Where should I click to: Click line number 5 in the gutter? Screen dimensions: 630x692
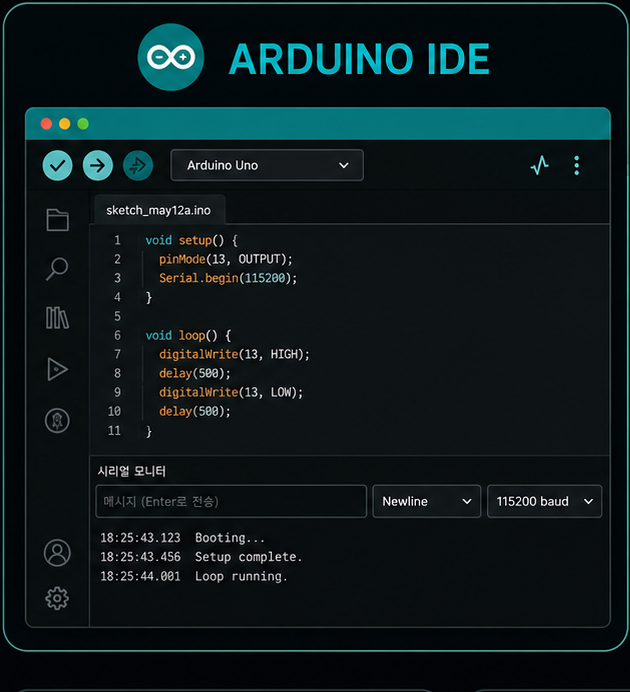coord(117,316)
